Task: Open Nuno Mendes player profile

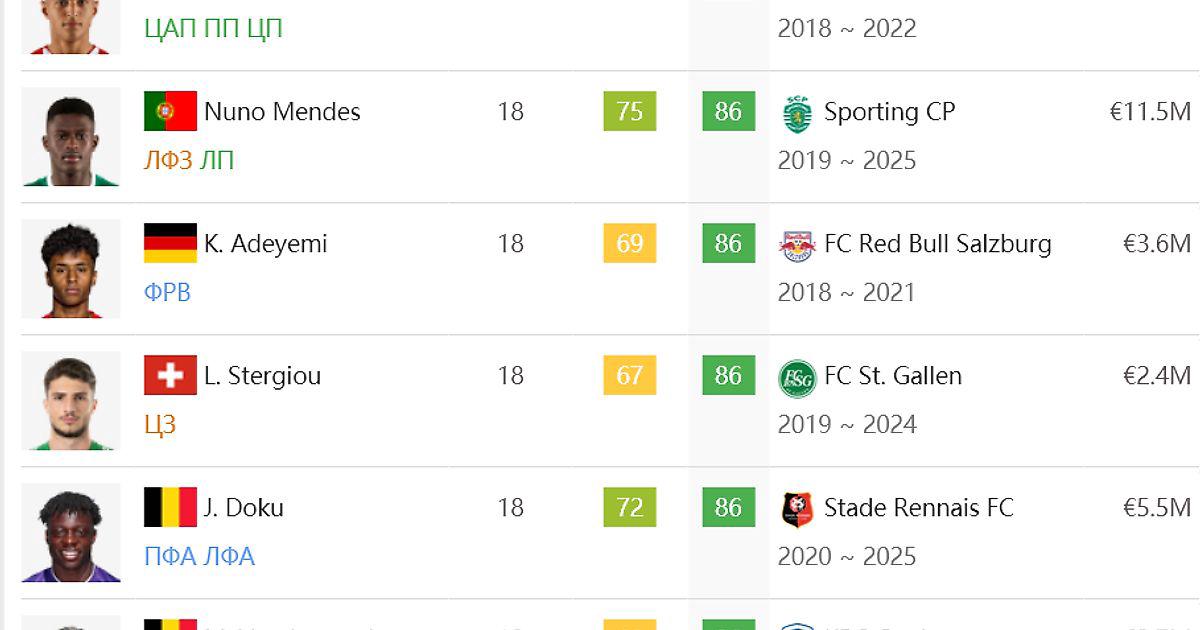Action: (x=282, y=111)
